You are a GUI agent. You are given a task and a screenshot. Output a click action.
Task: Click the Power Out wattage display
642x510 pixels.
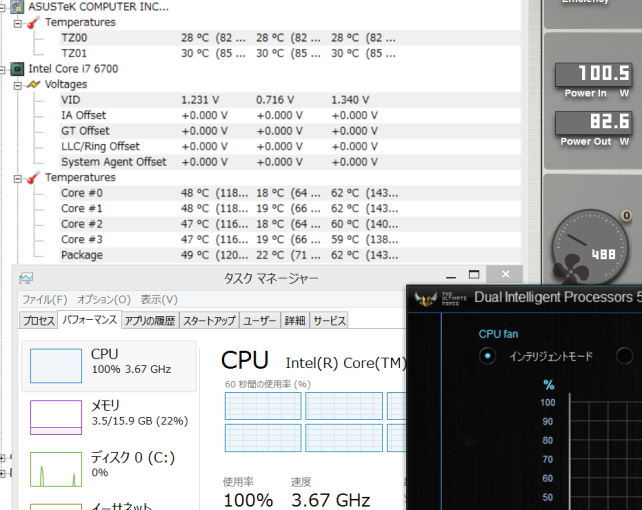pos(593,122)
